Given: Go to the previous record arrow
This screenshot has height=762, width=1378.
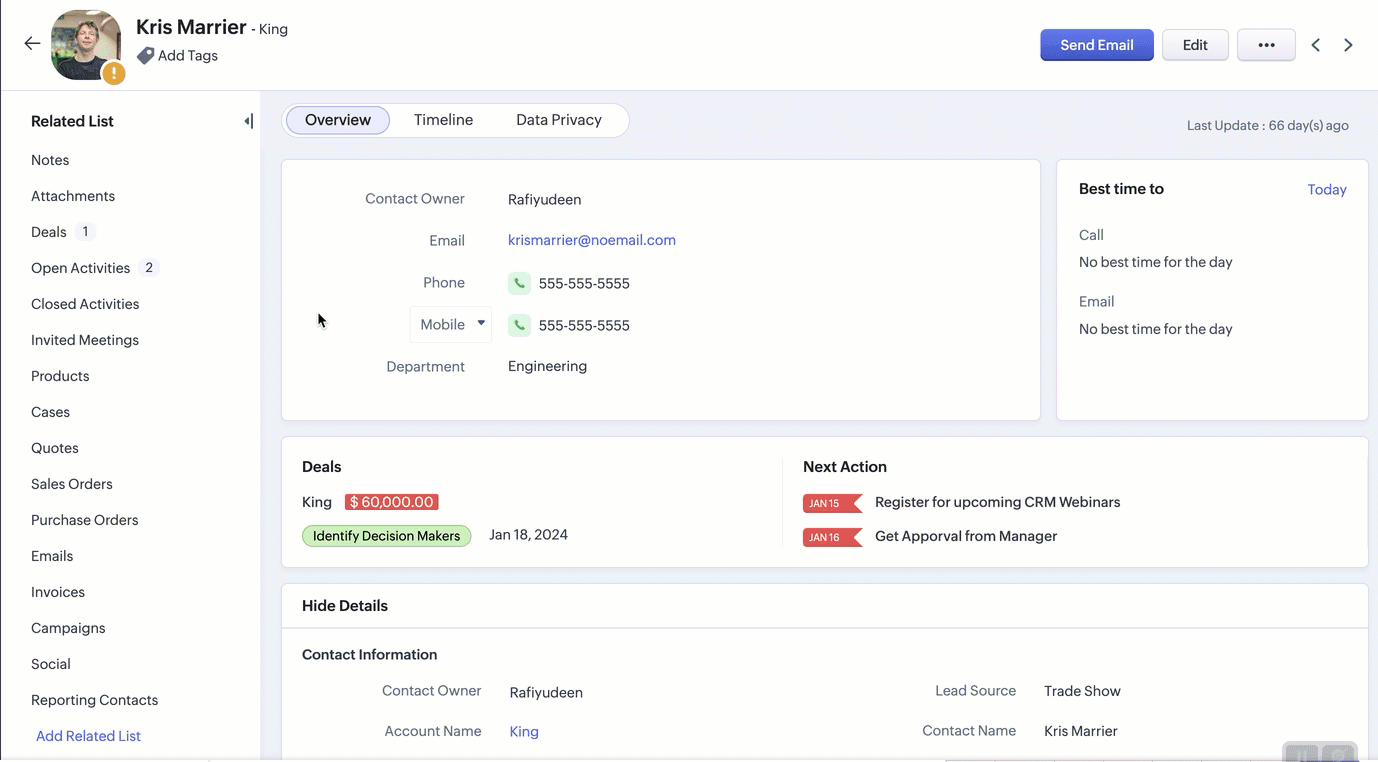Looking at the screenshot, I should 1316,45.
